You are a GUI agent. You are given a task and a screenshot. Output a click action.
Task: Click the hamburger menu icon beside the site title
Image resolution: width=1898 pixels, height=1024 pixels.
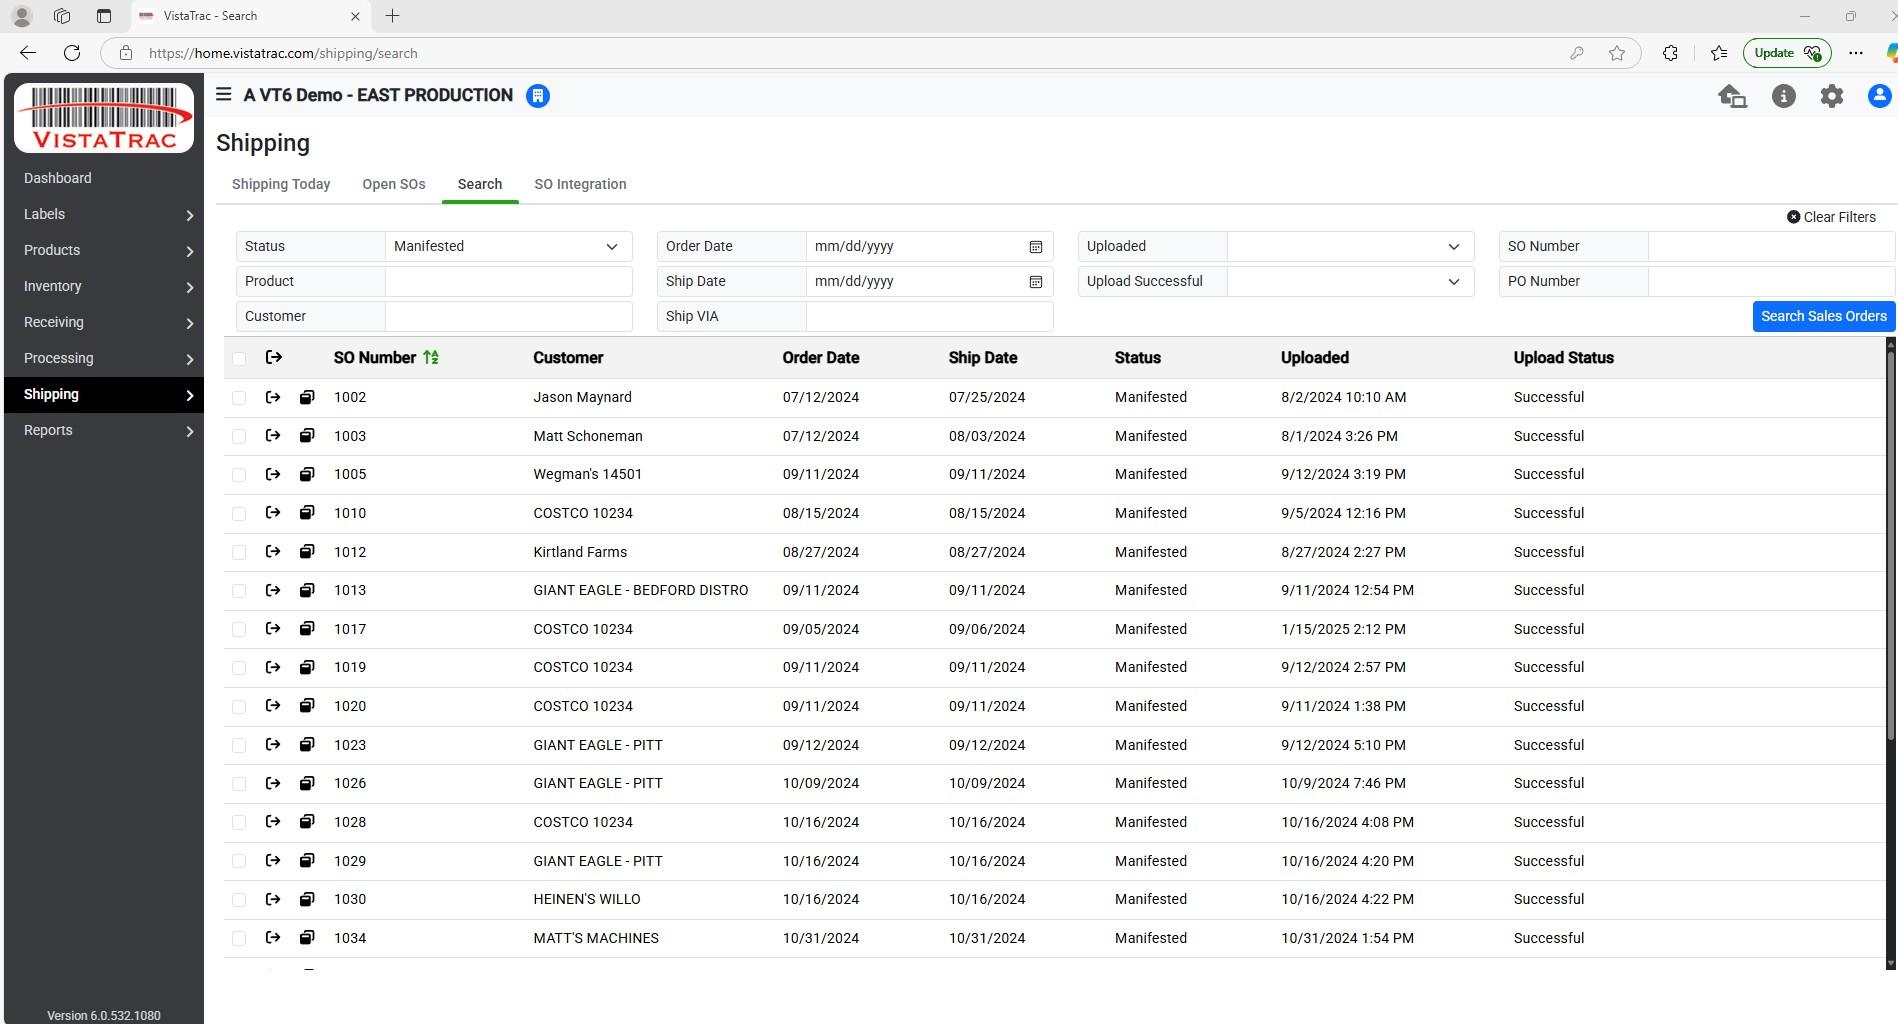click(x=224, y=94)
